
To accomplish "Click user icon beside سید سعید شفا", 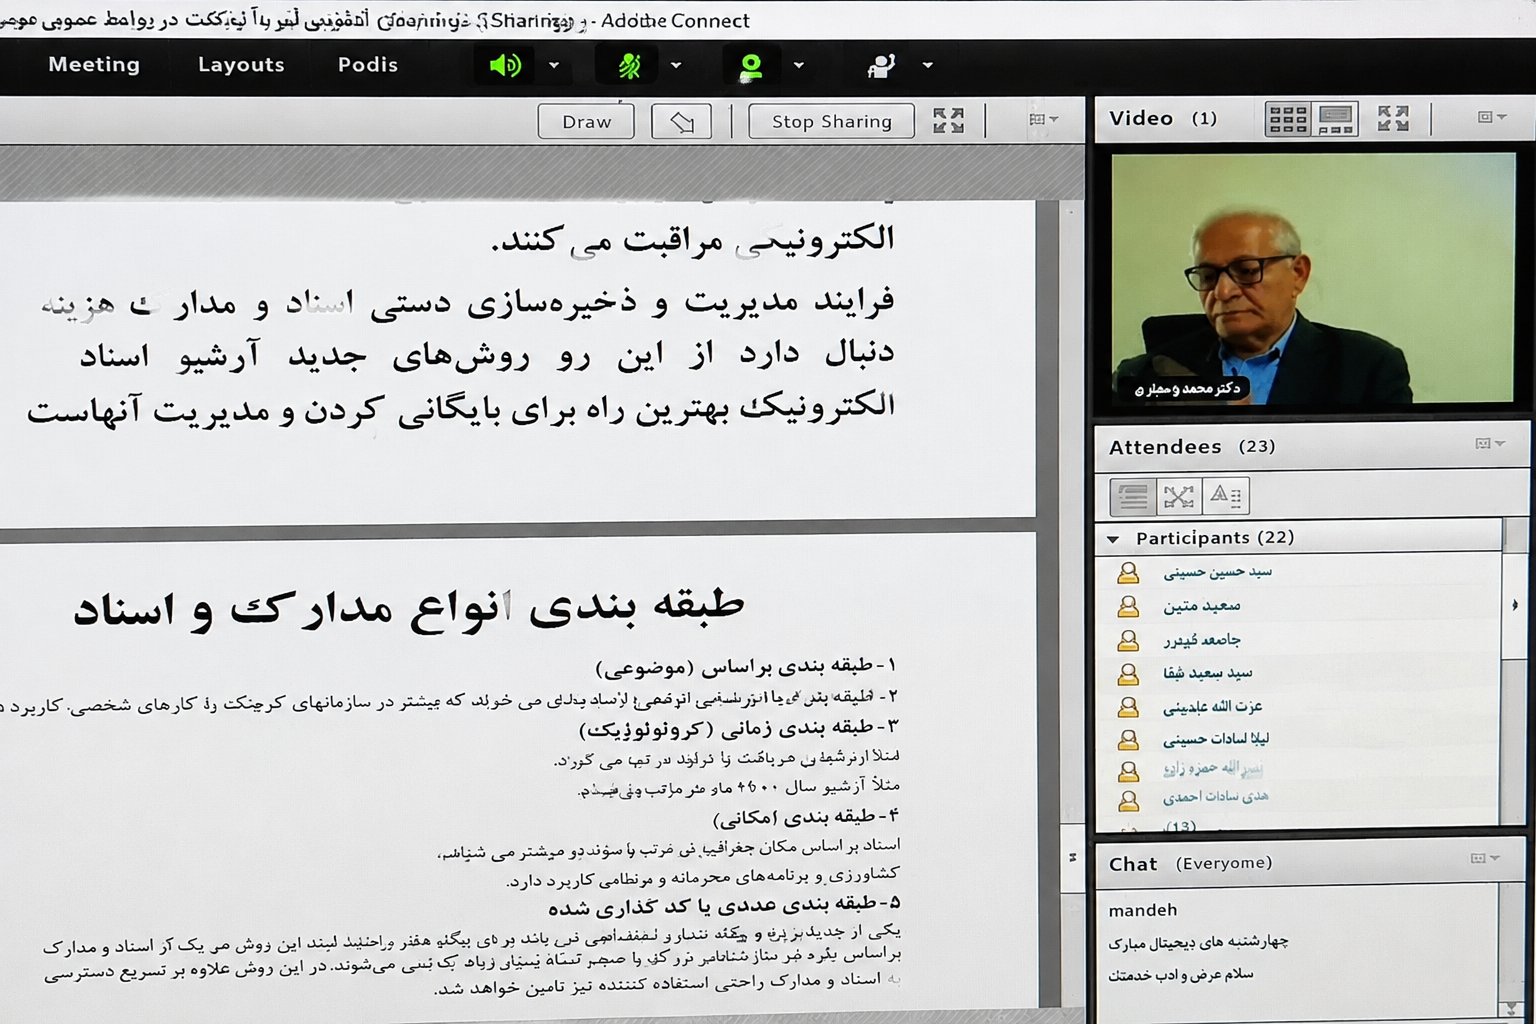I will pos(1128,674).
